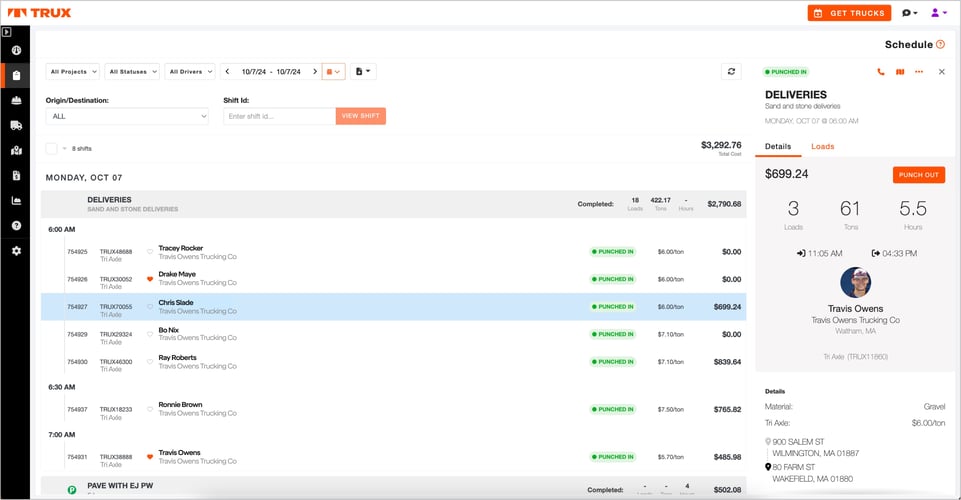Open the truck icon in sidebar
The width and height of the screenshot is (961, 500).
17,126
